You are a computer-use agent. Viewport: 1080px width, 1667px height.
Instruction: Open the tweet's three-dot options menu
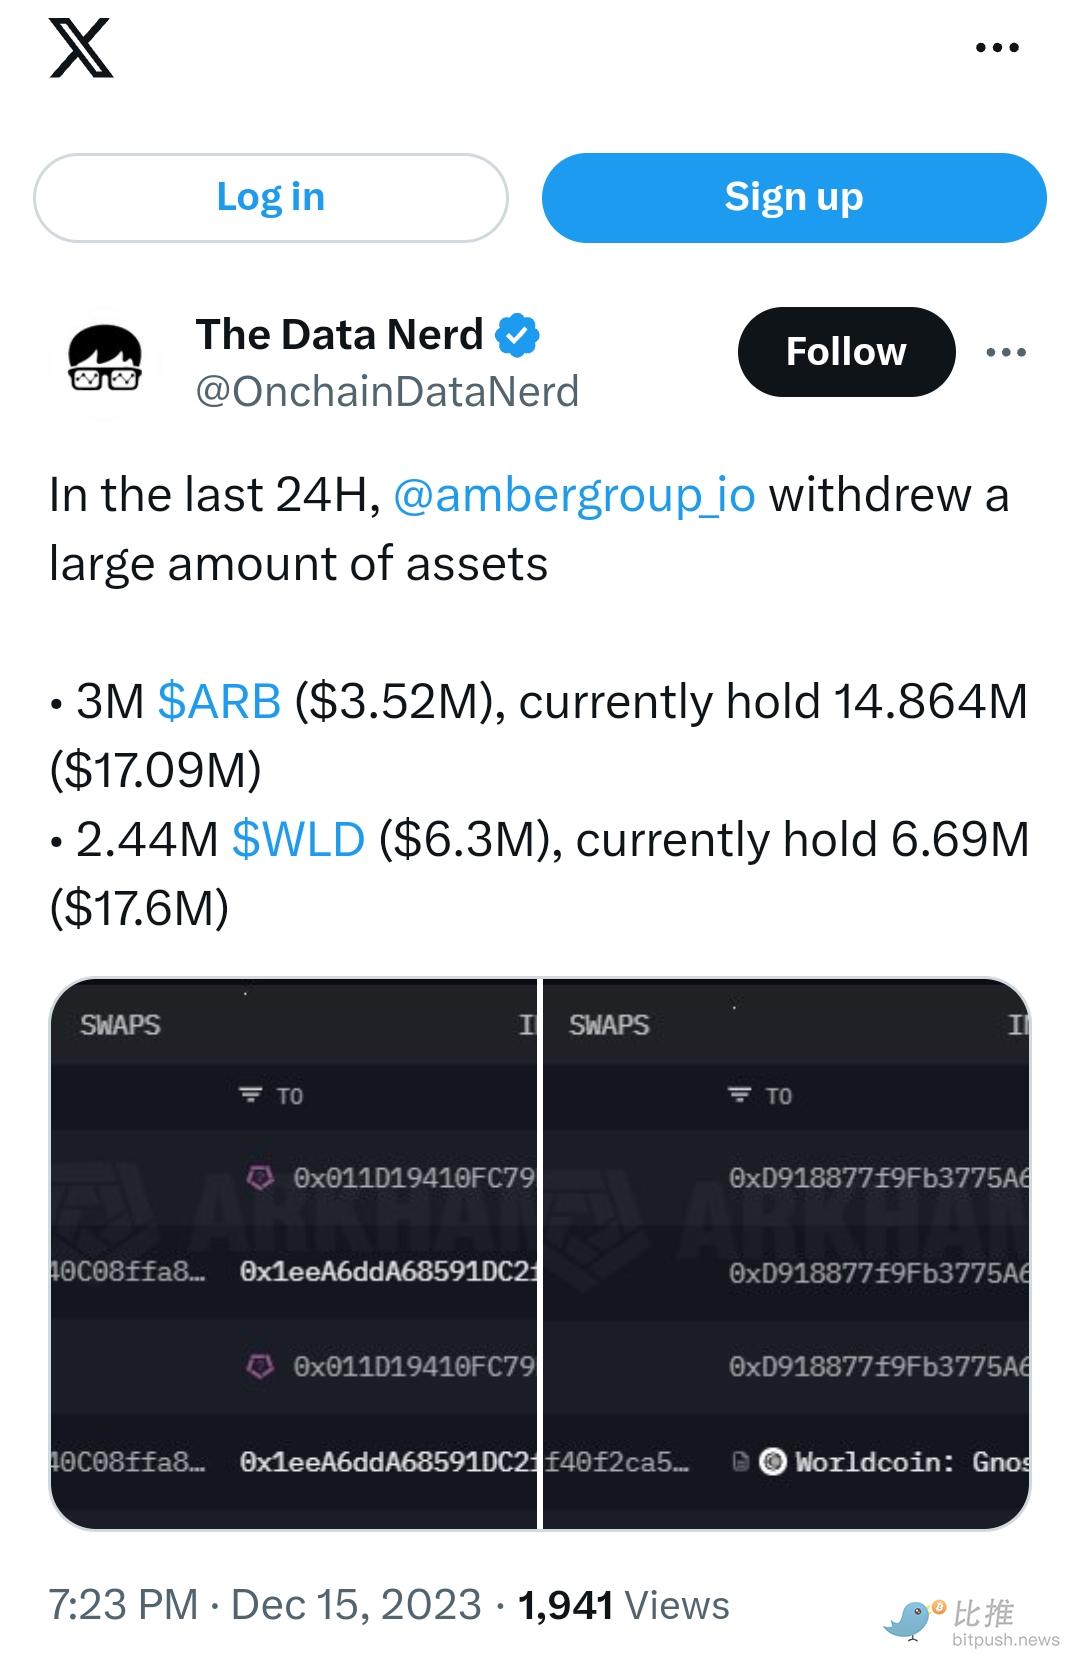pos(1005,352)
